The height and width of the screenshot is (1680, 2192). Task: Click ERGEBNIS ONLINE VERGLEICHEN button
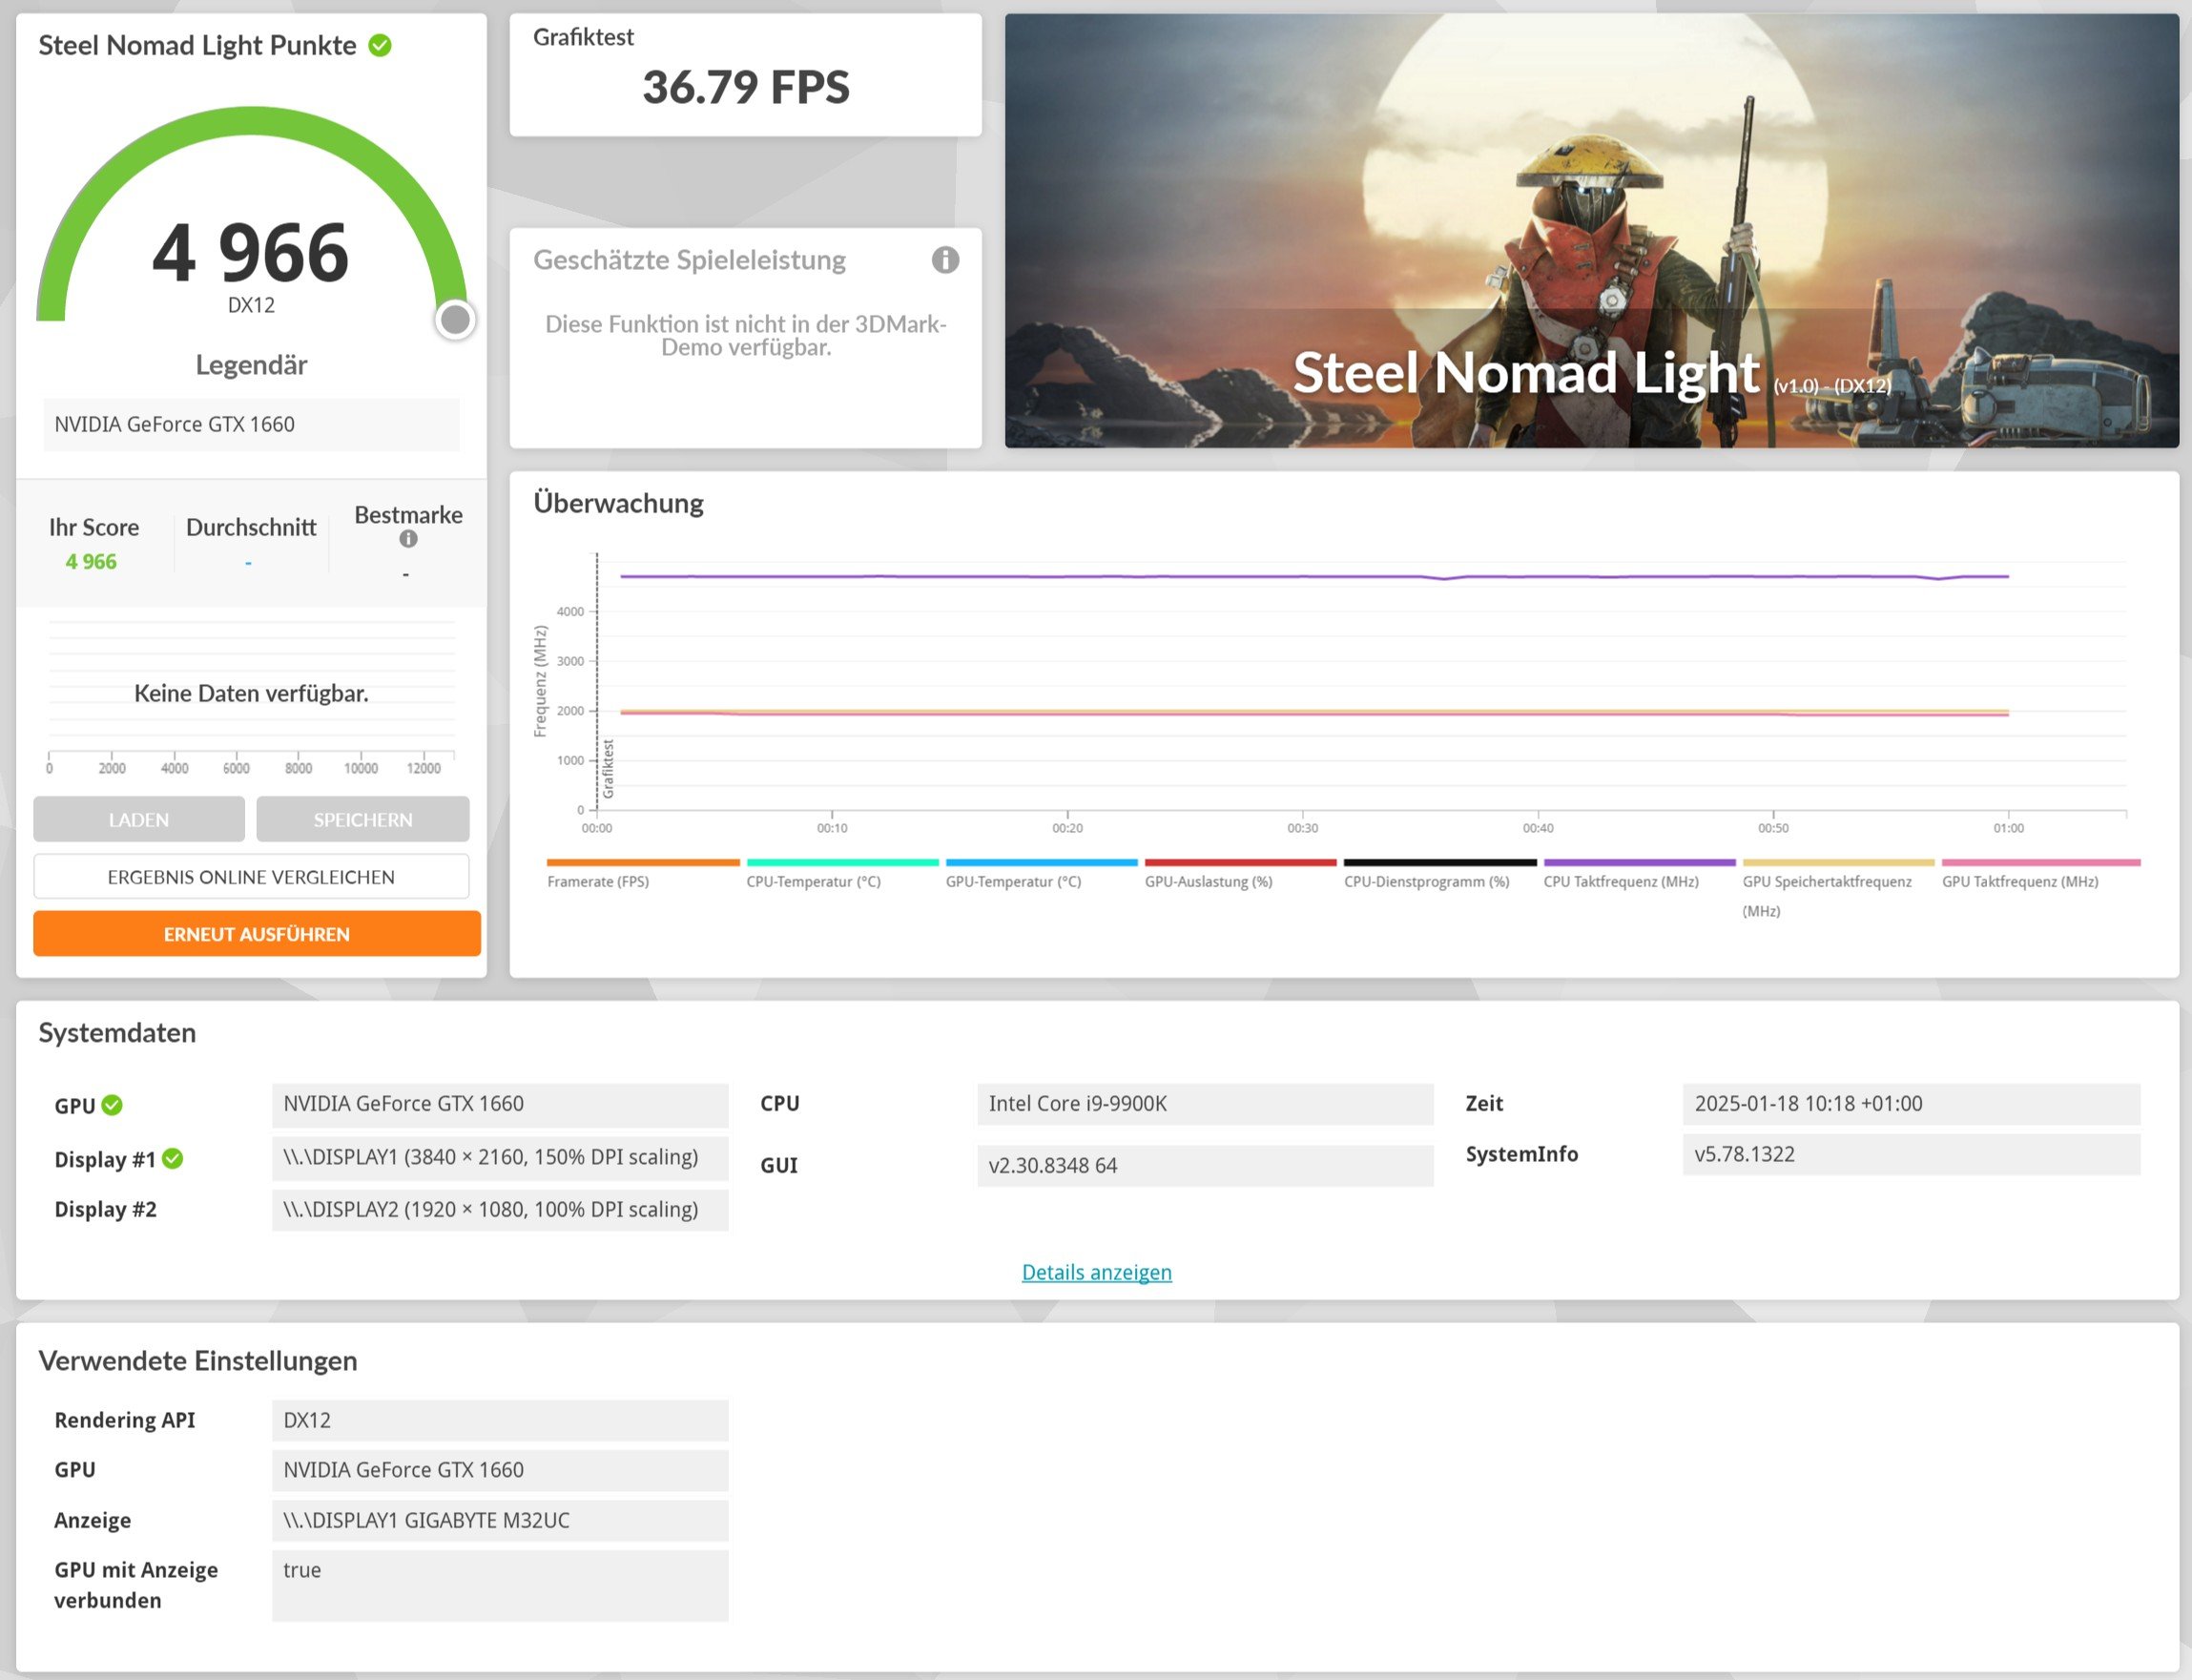coord(251,877)
